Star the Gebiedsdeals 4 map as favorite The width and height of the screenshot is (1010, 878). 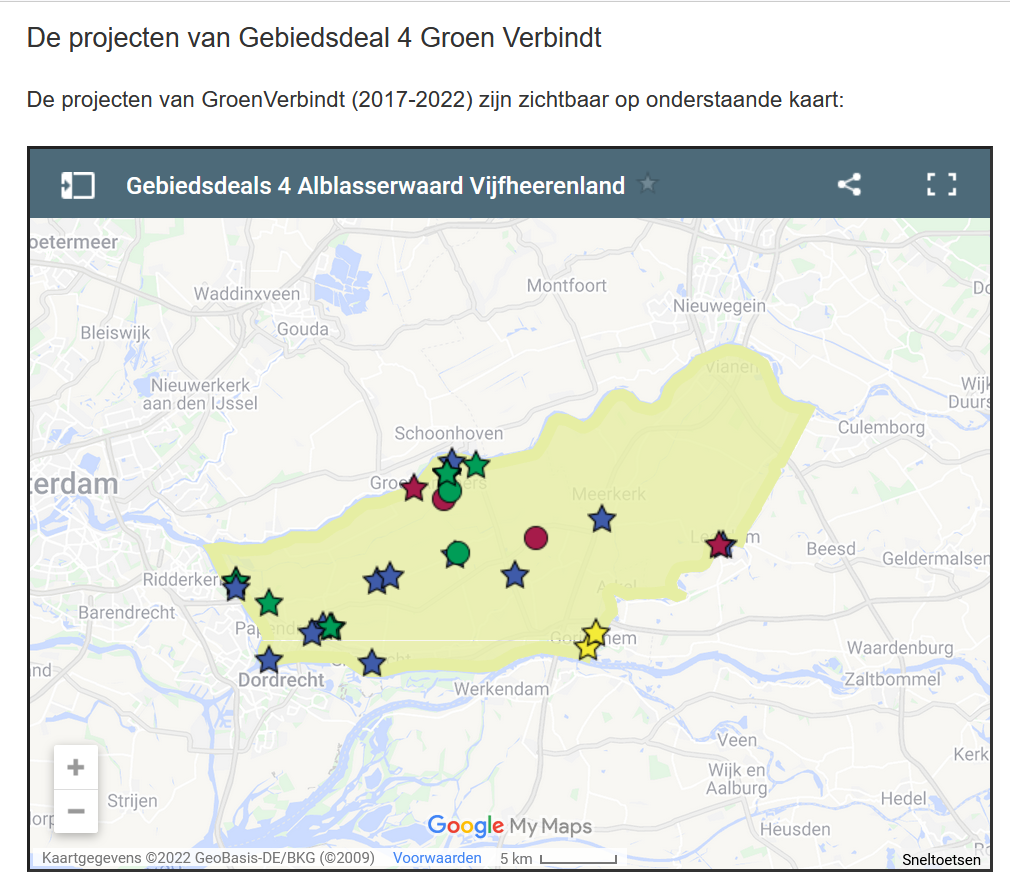tap(649, 185)
